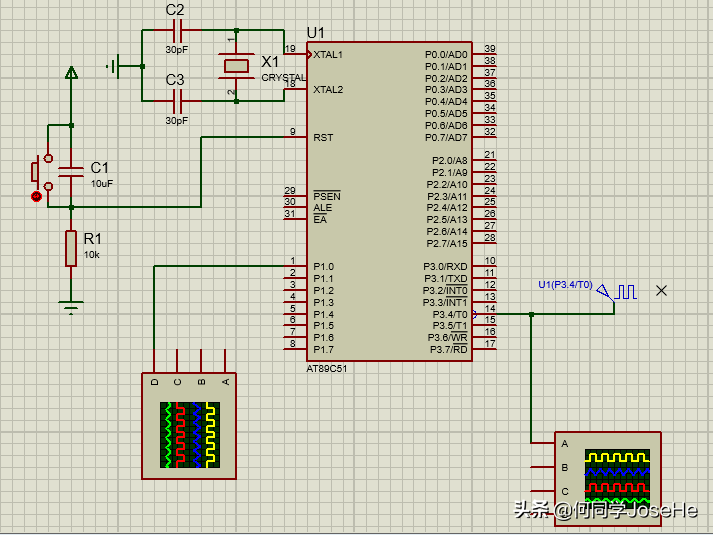Click the P0.7/AD7 pin label
Screen dimensions: 713x535
(446, 137)
